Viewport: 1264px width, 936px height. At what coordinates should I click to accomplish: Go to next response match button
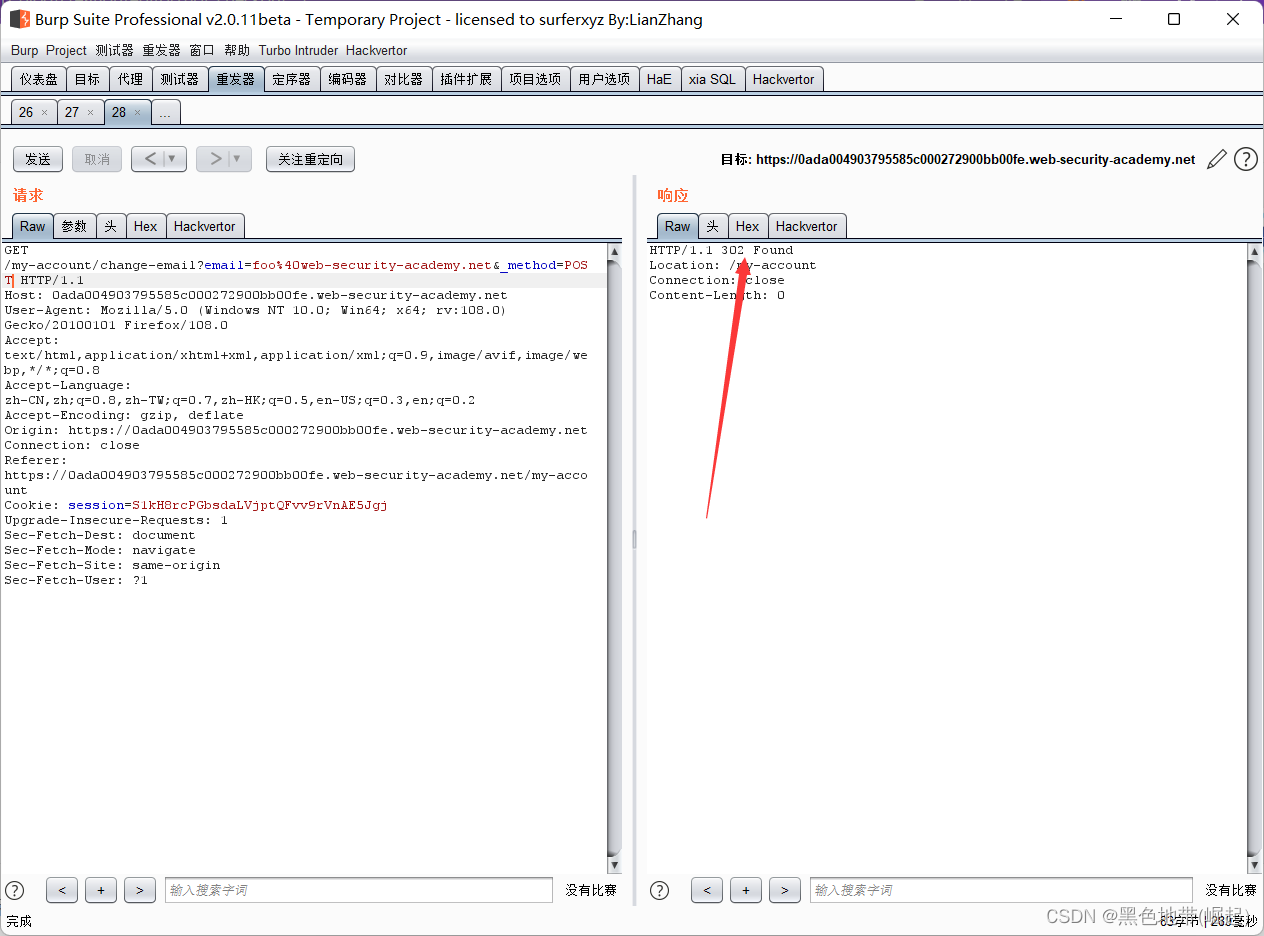pyautogui.click(x=785, y=890)
